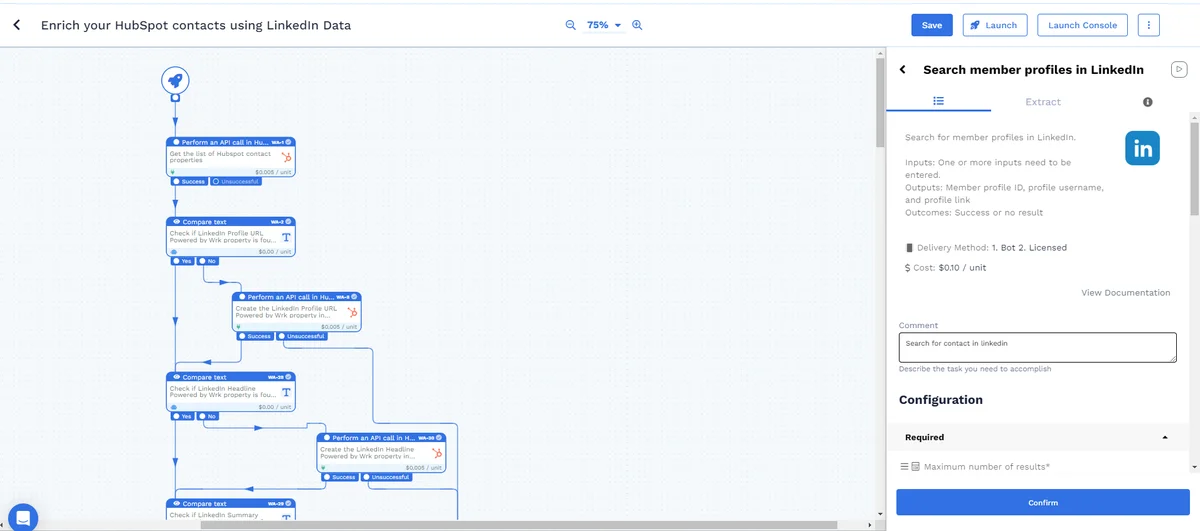Click the canvas vertical scrollbar down arrow
The image size is (1200, 531).
880,512
